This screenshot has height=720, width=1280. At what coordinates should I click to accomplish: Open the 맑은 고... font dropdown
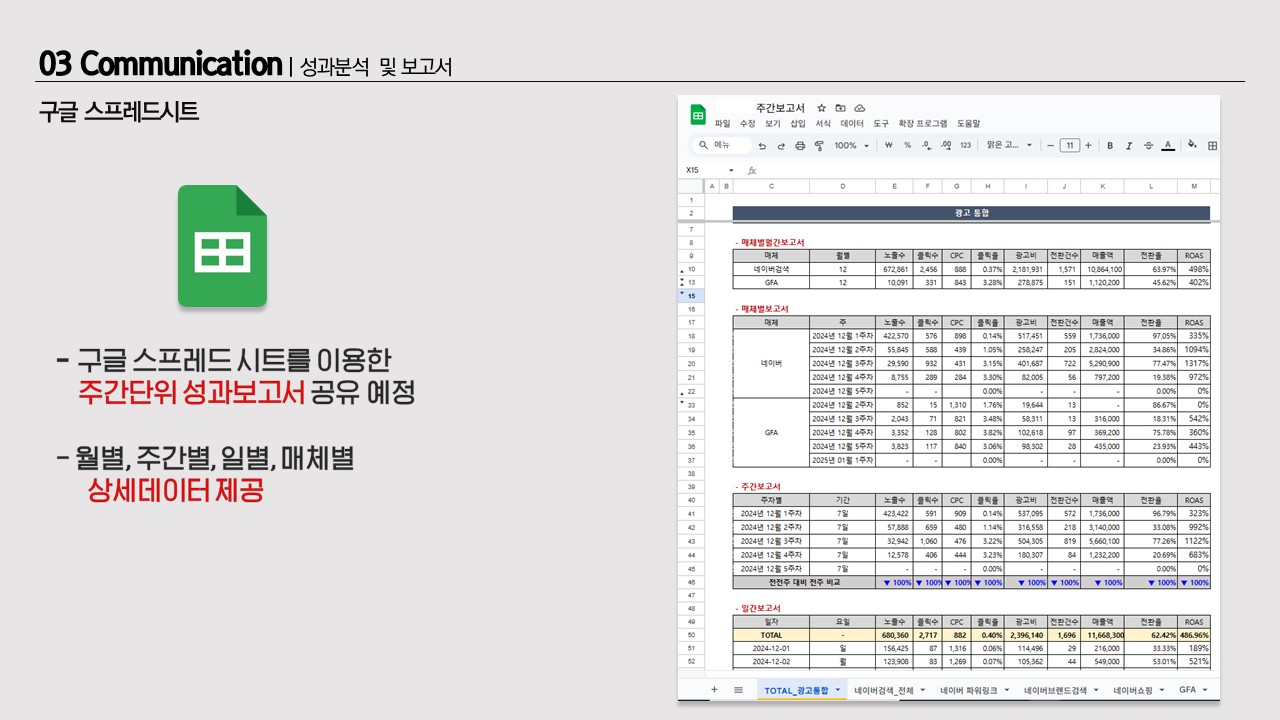pos(1011,146)
